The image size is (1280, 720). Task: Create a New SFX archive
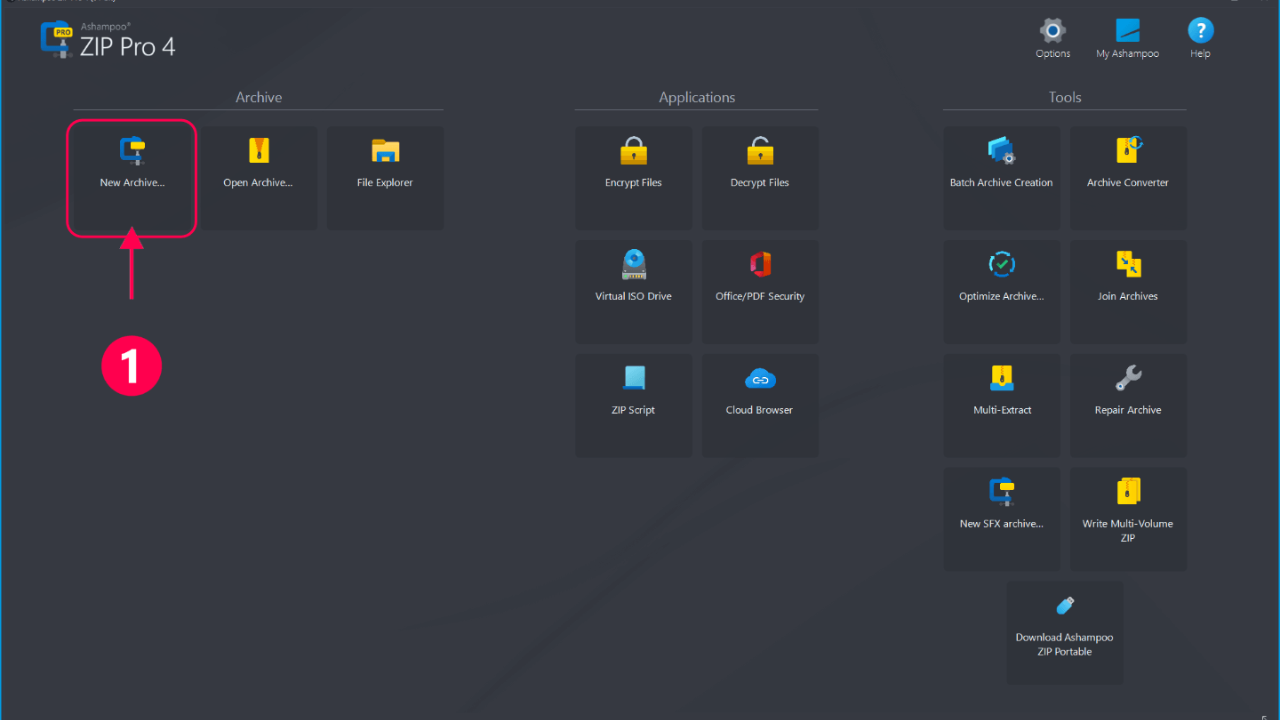click(1002, 519)
